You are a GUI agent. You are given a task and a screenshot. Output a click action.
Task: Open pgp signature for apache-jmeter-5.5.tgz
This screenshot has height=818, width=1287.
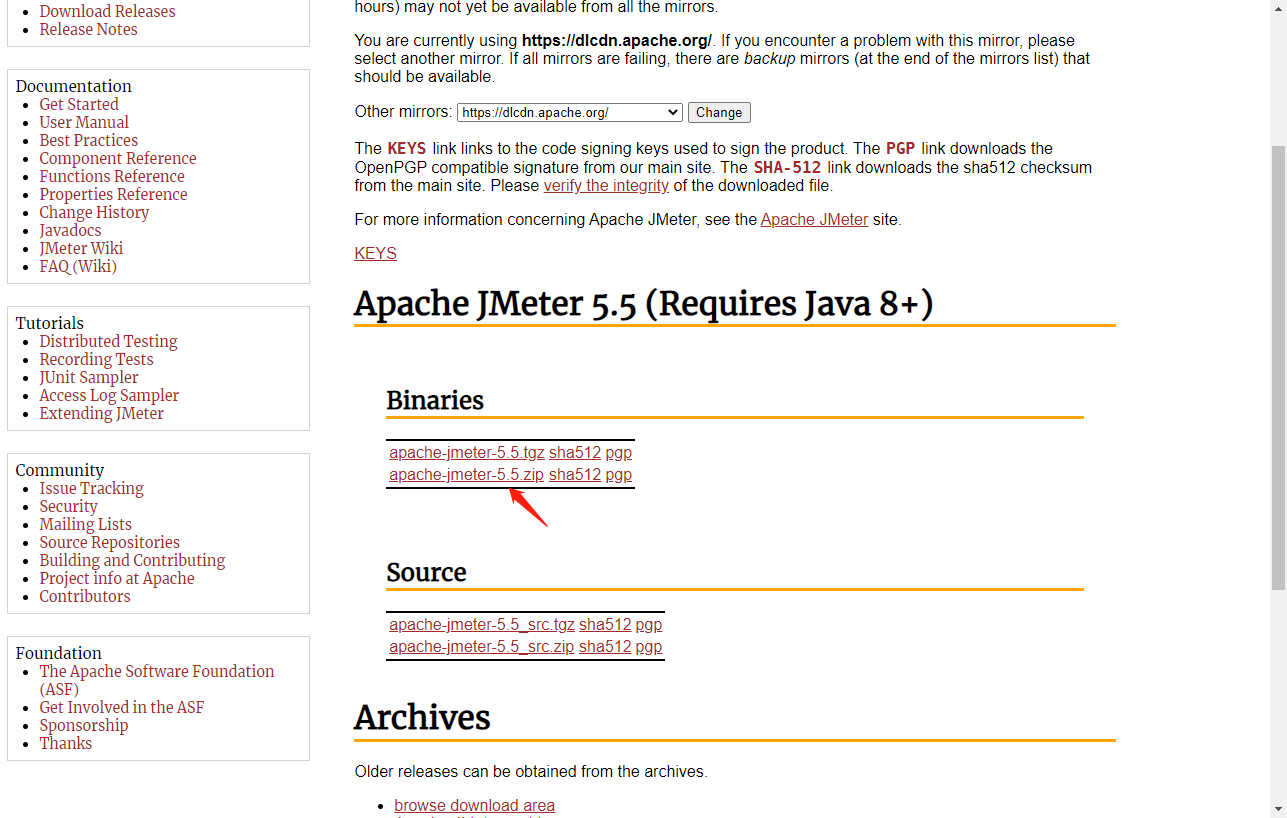point(618,452)
